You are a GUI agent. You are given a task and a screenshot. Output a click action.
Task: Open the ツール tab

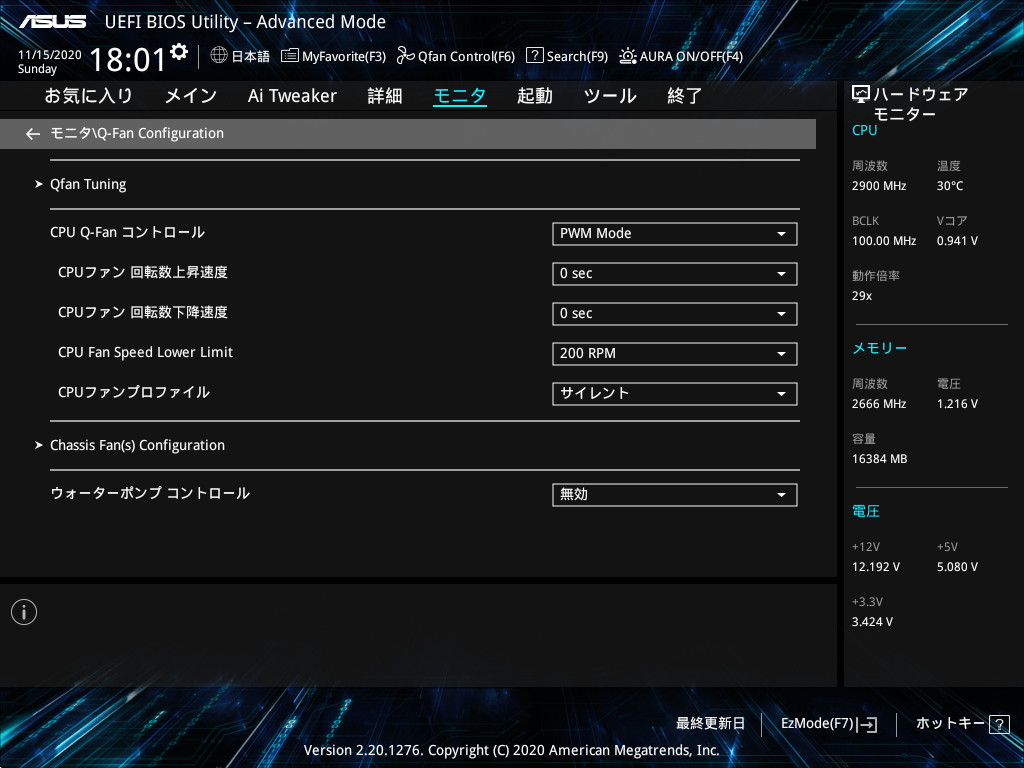click(x=610, y=96)
